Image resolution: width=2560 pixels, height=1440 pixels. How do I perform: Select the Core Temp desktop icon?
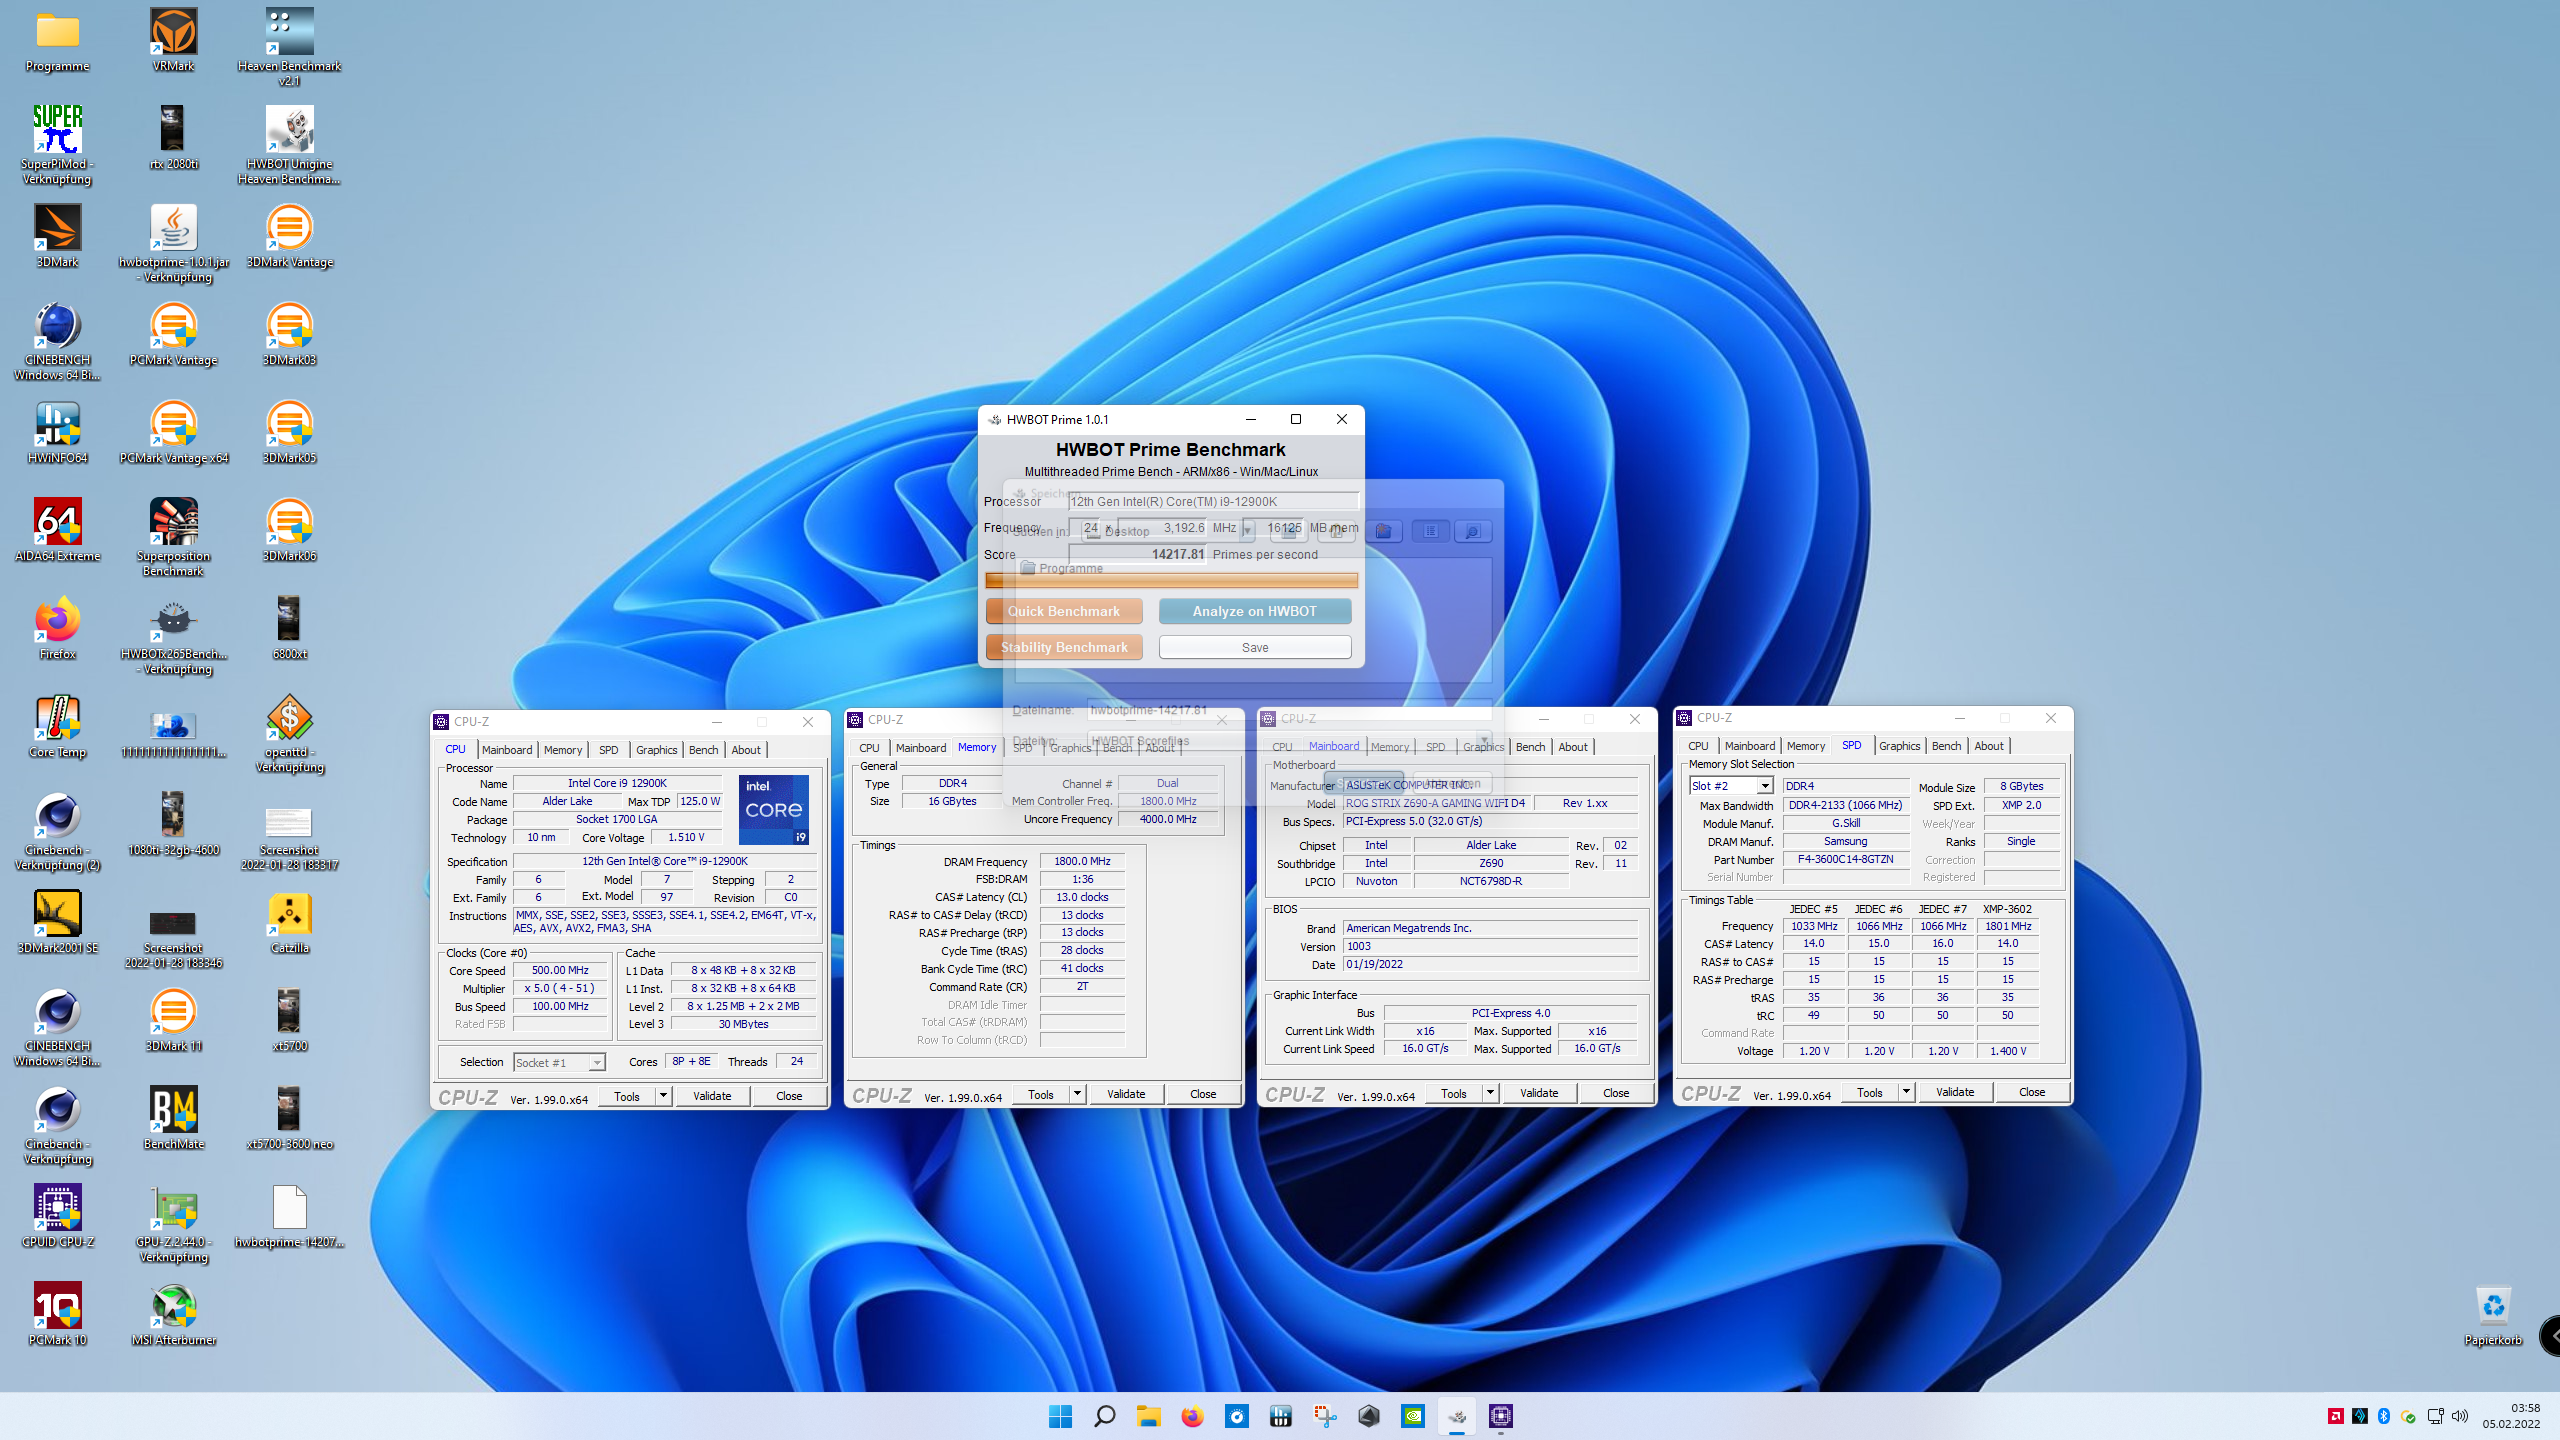[58, 726]
